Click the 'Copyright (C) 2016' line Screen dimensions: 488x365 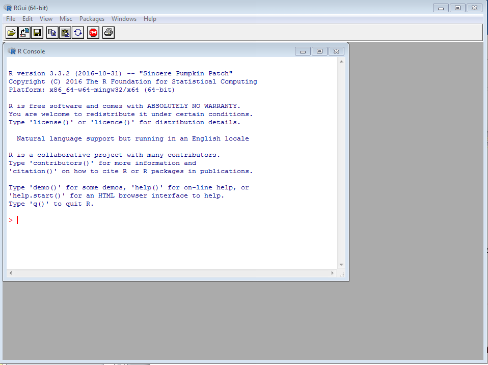133,82
